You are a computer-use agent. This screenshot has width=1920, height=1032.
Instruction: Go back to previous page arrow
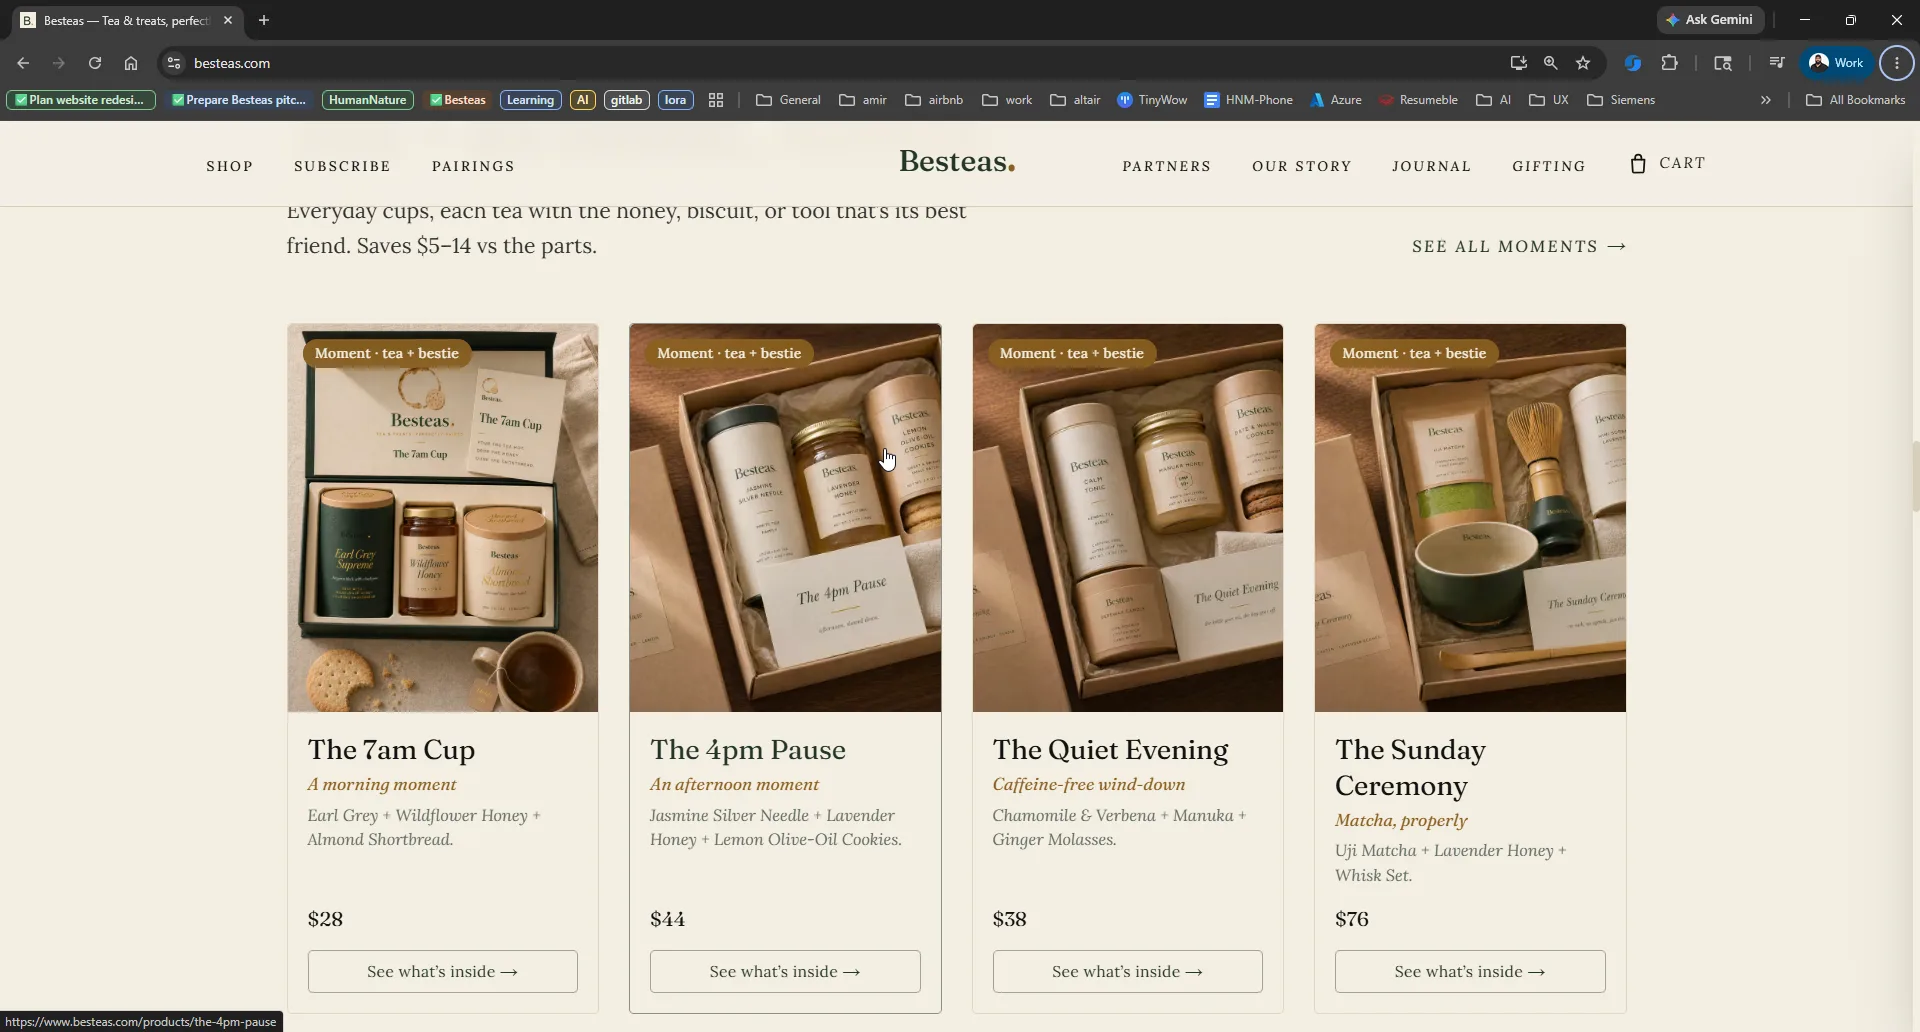(23, 63)
